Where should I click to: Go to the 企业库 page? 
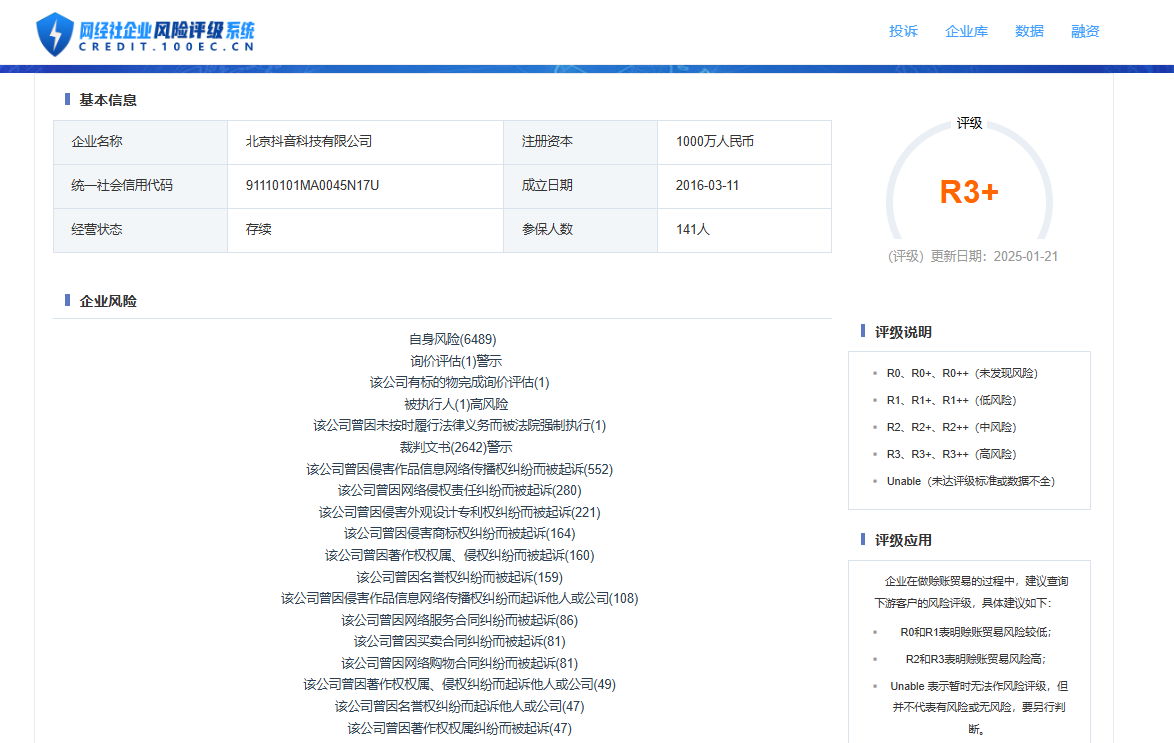[x=966, y=31]
